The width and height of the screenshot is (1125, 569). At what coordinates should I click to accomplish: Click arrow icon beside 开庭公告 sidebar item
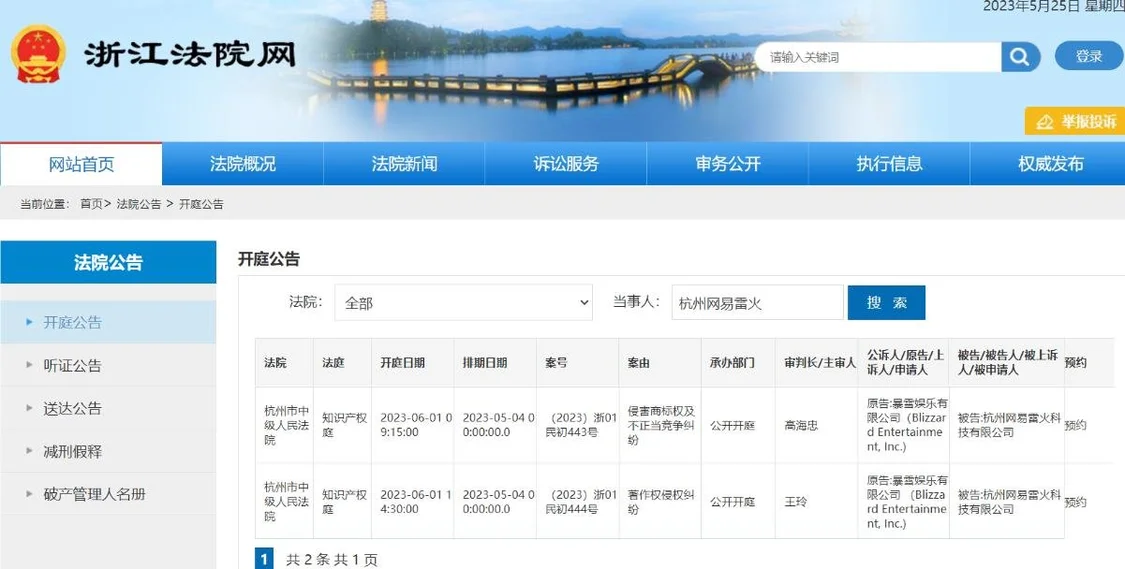29,322
